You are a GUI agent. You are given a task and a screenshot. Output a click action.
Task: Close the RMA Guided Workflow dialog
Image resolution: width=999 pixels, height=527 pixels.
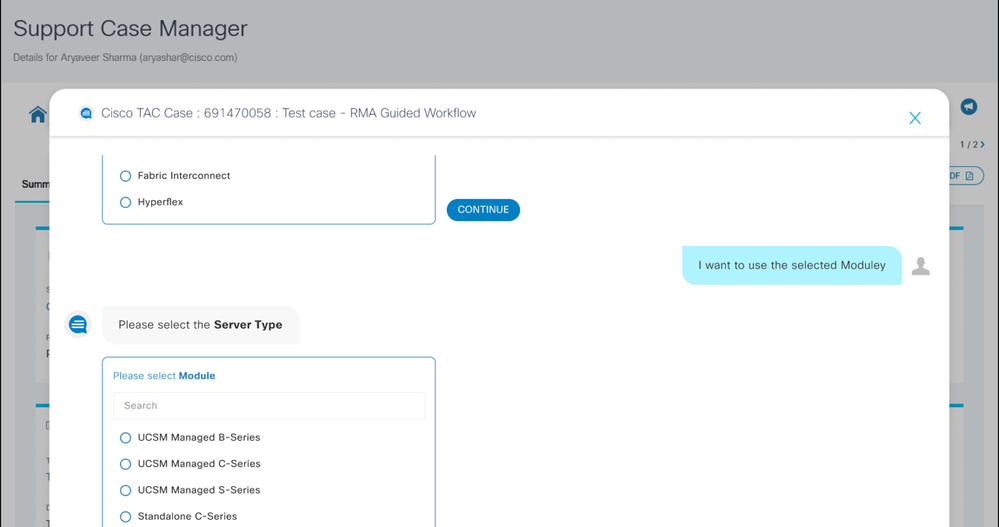tap(915, 118)
